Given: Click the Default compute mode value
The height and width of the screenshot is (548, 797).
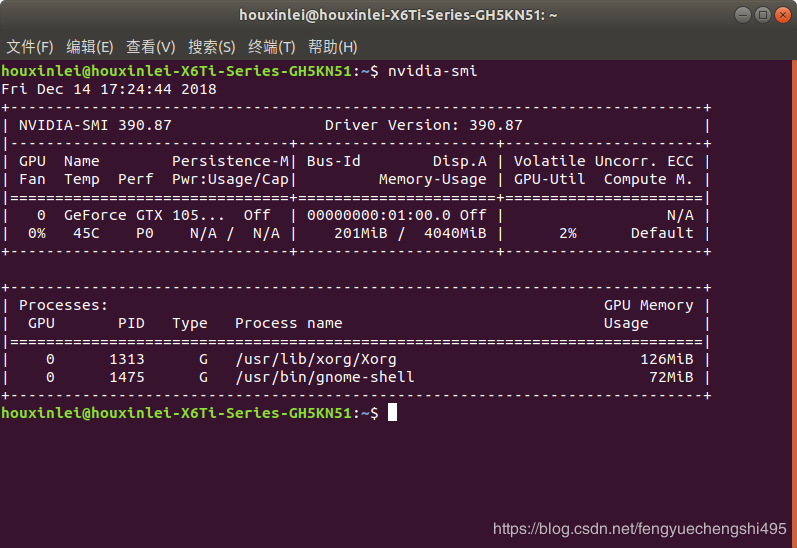Looking at the screenshot, I should point(662,233).
